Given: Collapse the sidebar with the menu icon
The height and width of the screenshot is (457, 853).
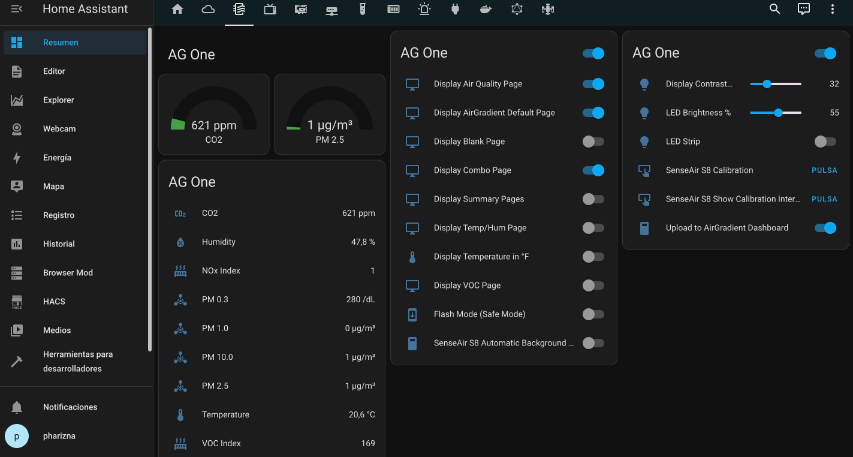Looking at the screenshot, I should tap(16, 9).
